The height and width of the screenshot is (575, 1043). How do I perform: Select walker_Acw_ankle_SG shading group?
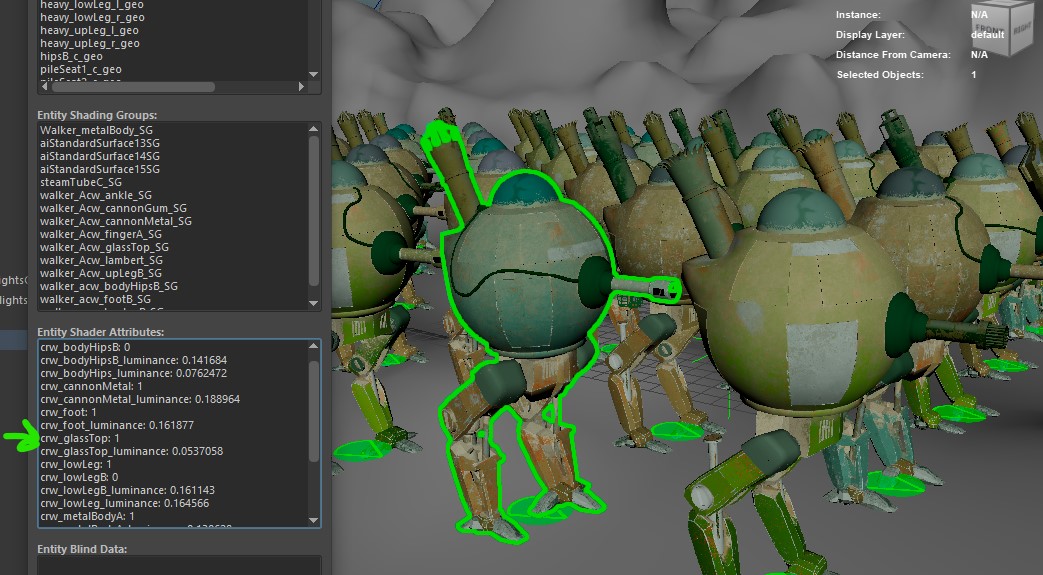click(x=96, y=195)
